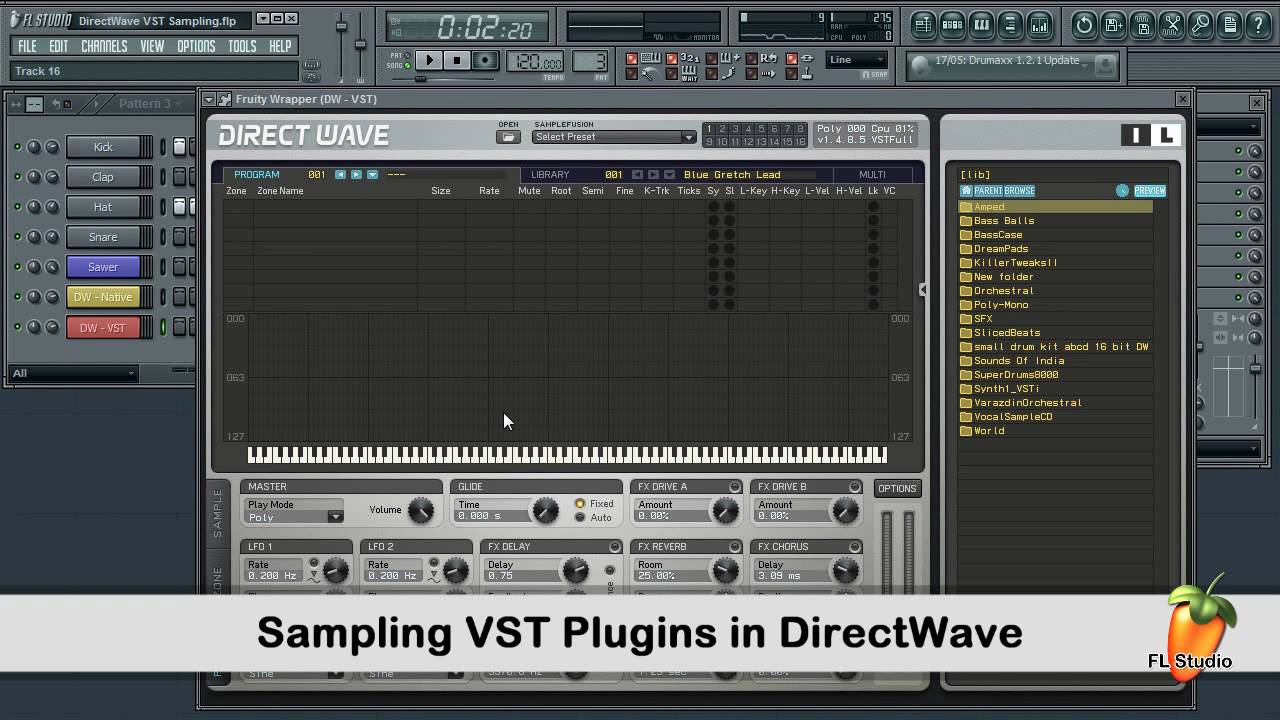
Task: Mute the DW - VST channel LED
Action: (x=17, y=327)
